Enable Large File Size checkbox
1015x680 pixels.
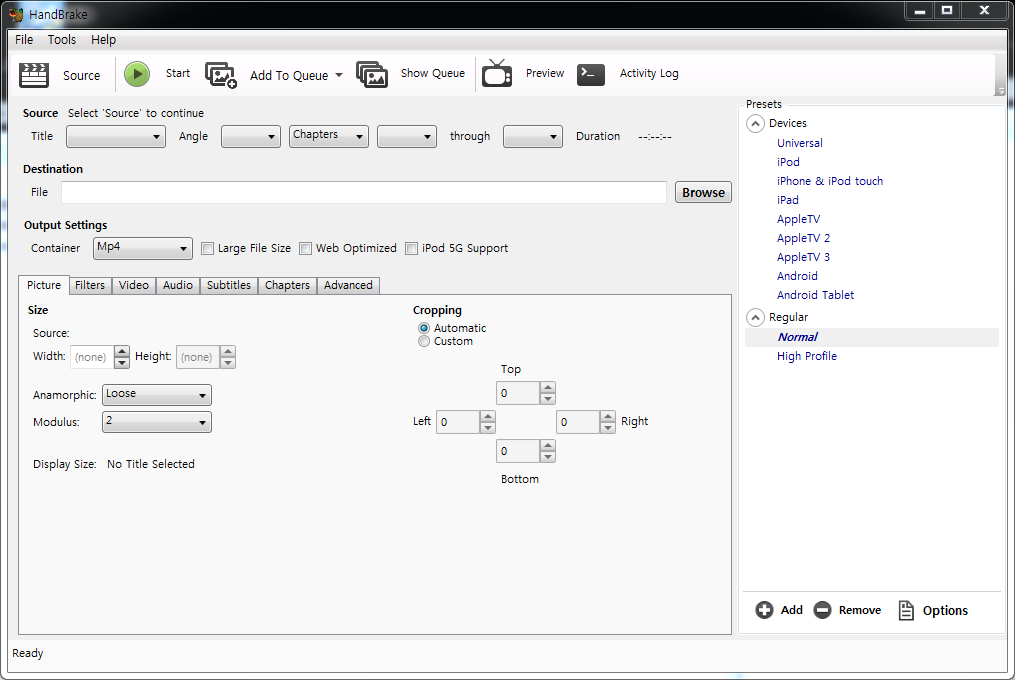tap(207, 249)
